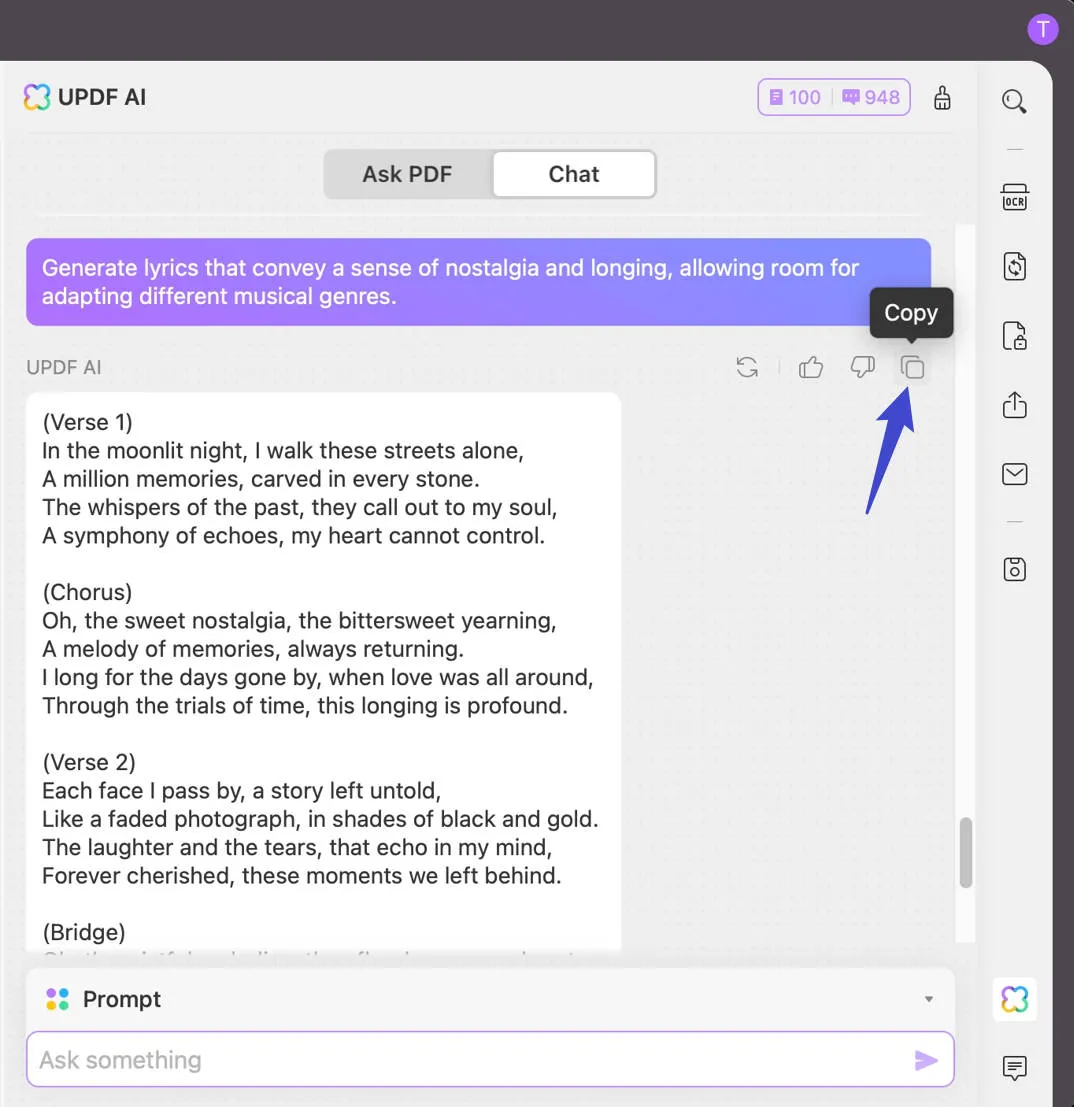This screenshot has height=1107, width=1074.
Task: Click line 'A melody of memories, always returning.'
Action: (x=253, y=649)
